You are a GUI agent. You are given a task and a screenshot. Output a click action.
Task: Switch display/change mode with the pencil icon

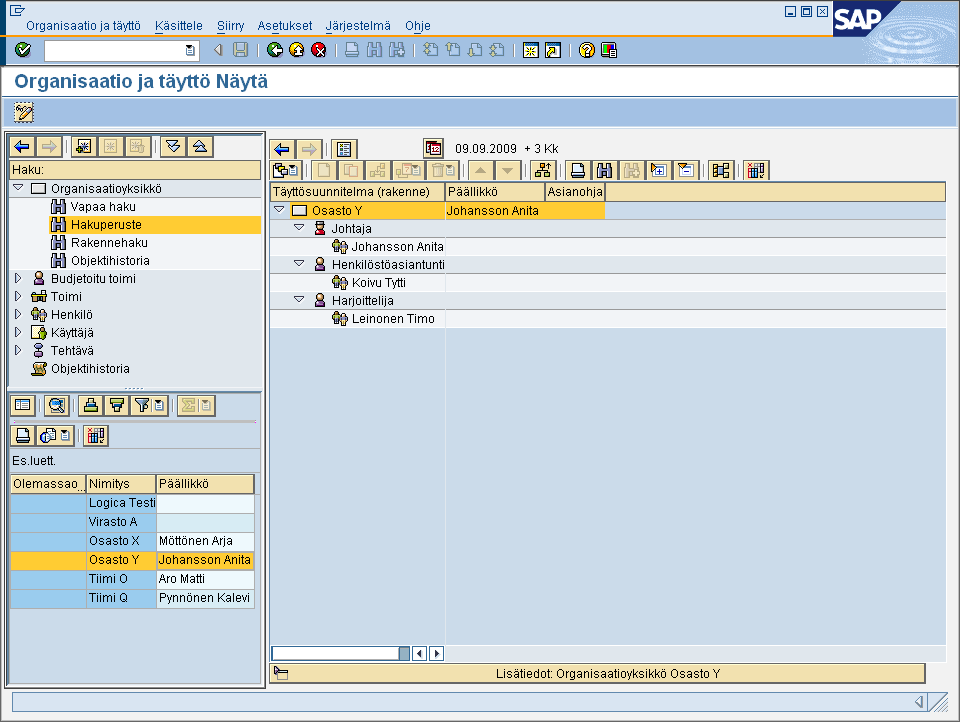click(24, 113)
